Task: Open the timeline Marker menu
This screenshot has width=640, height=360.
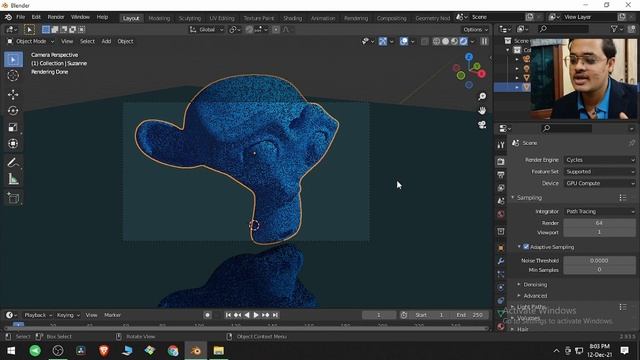Action: pyautogui.click(x=112, y=315)
